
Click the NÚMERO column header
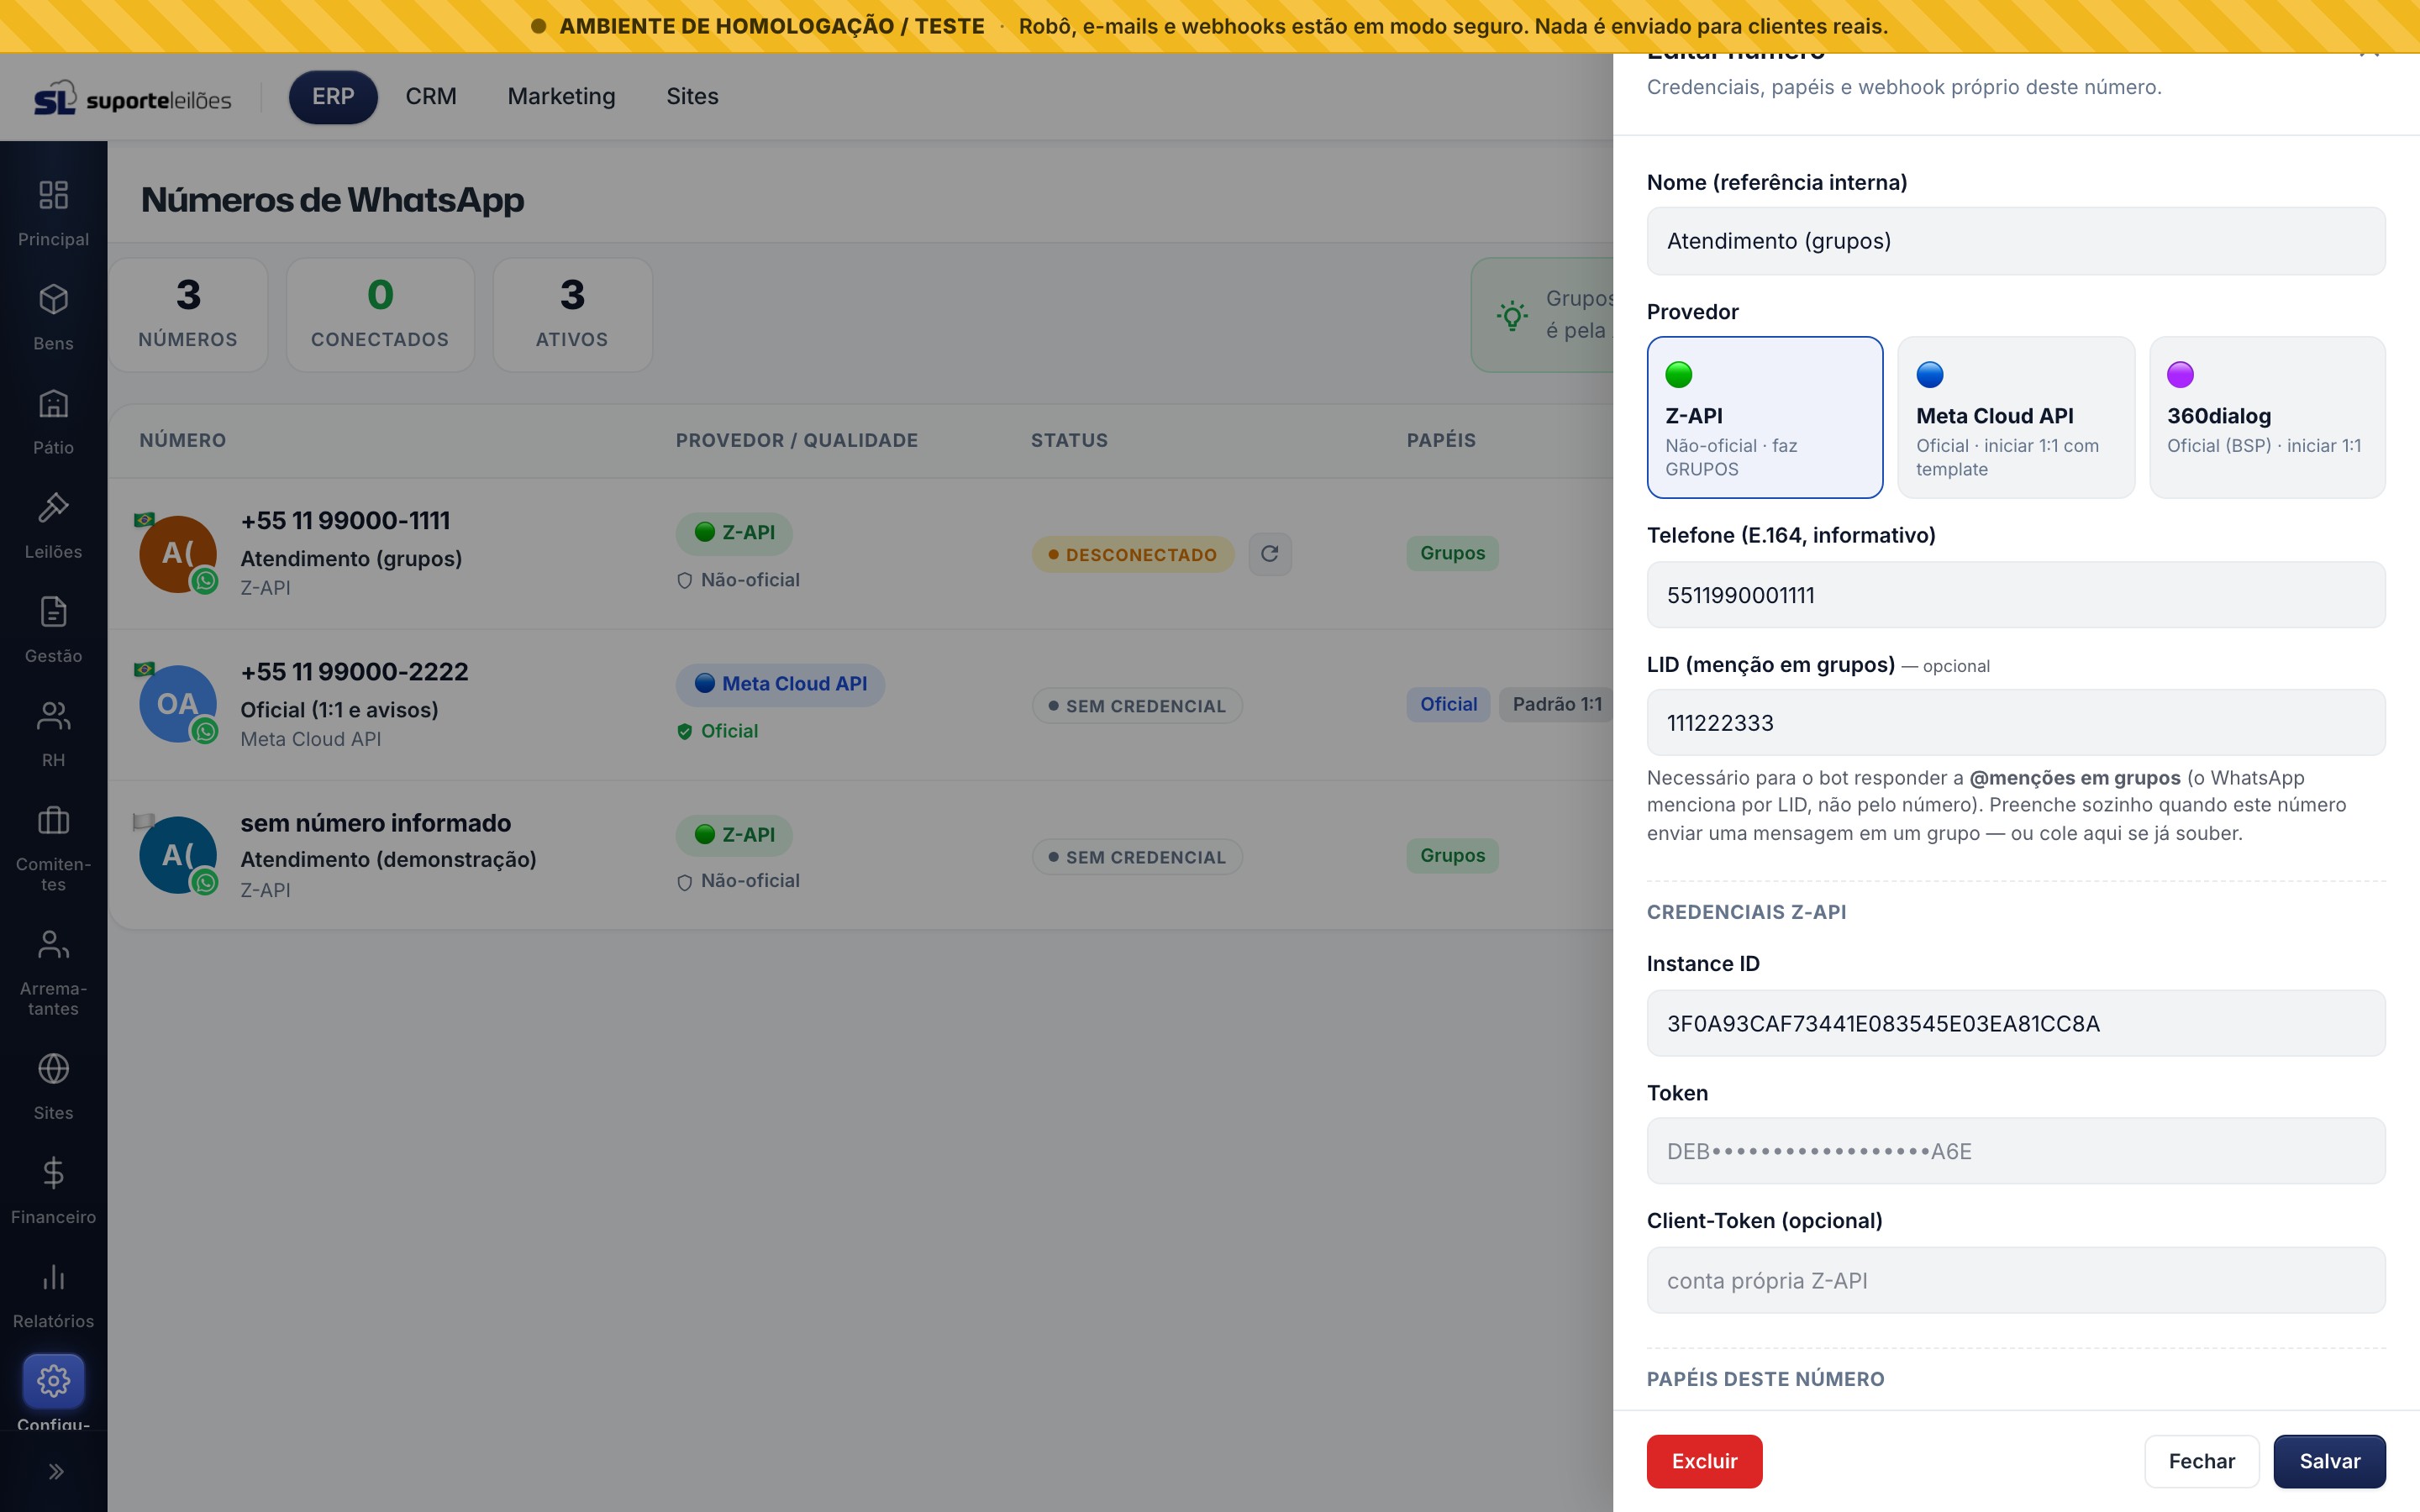[x=183, y=441]
